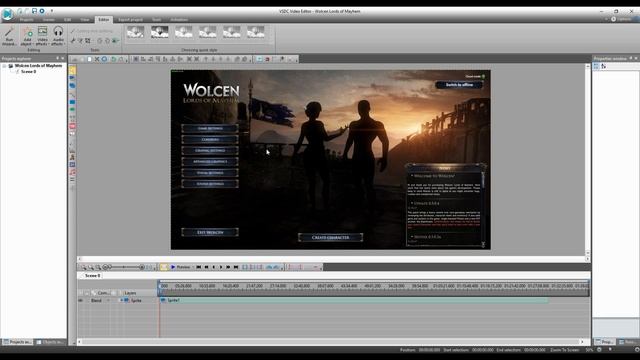Switch to Projects explorer bottom tab

click(x=17, y=342)
